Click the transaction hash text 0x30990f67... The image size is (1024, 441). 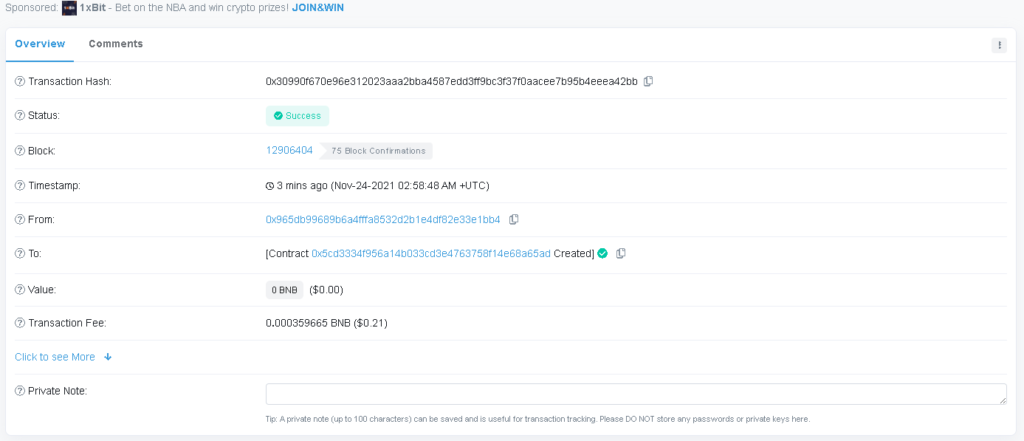click(451, 82)
